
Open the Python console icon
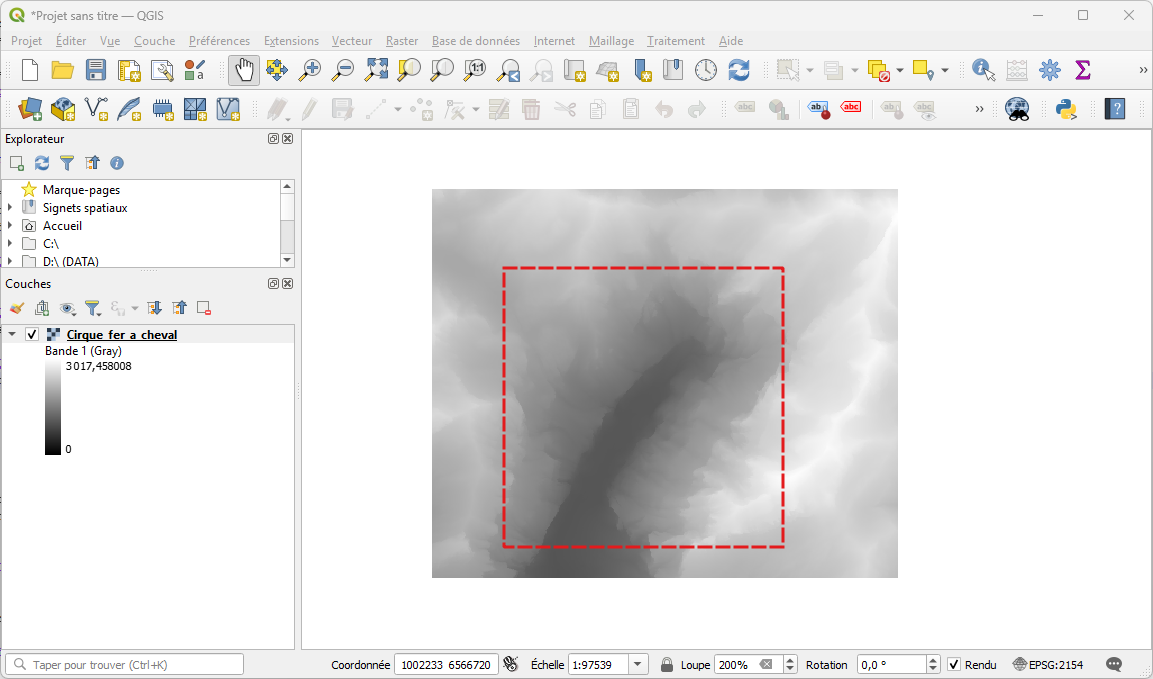[x=1066, y=109]
